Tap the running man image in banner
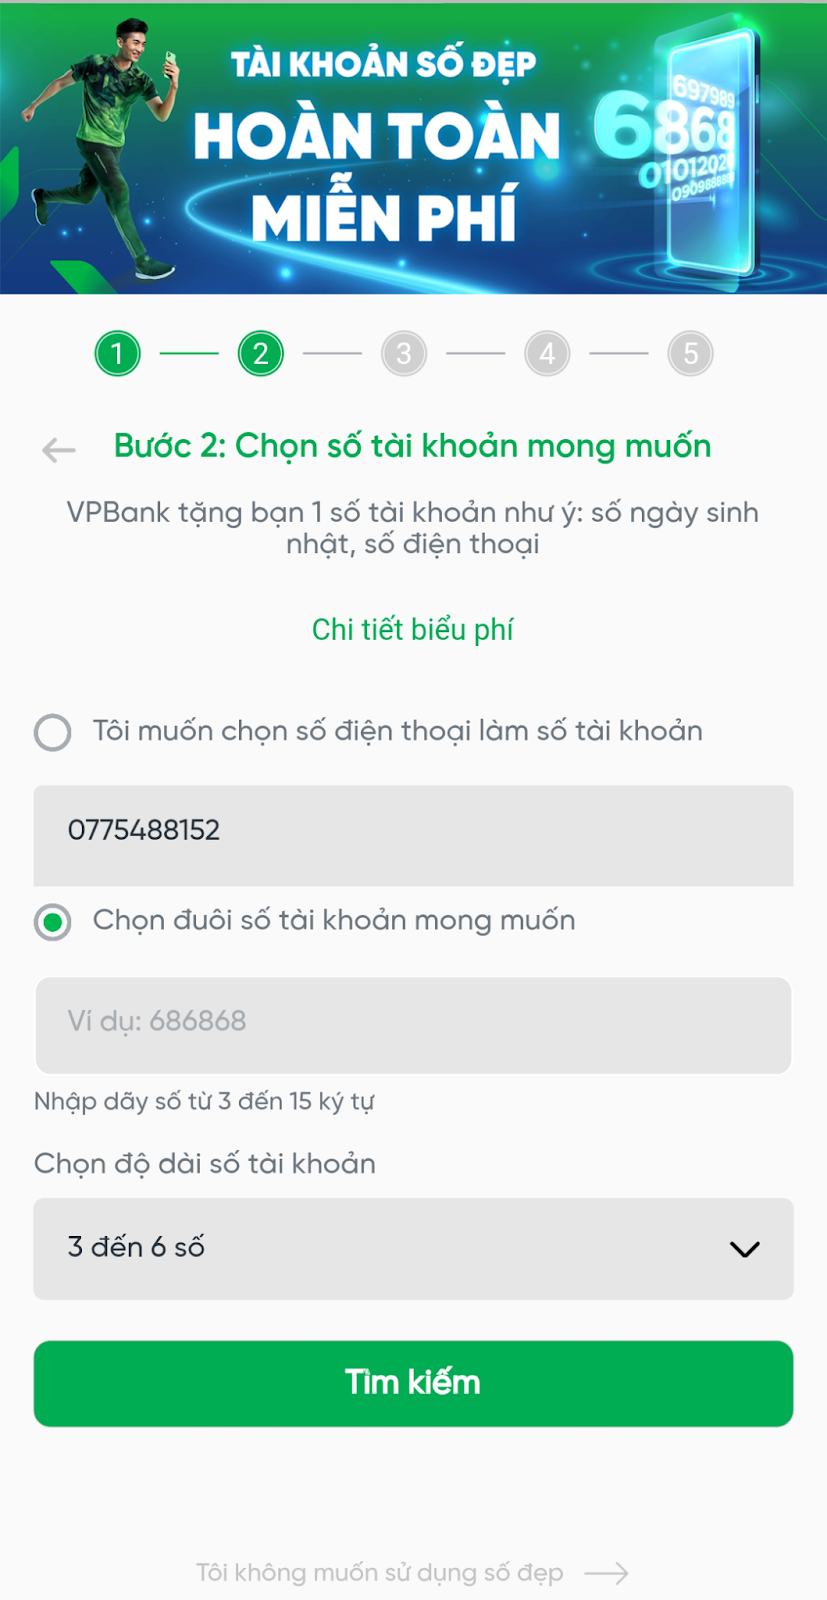Image resolution: width=827 pixels, height=1600 pixels. pyautogui.click(x=100, y=150)
